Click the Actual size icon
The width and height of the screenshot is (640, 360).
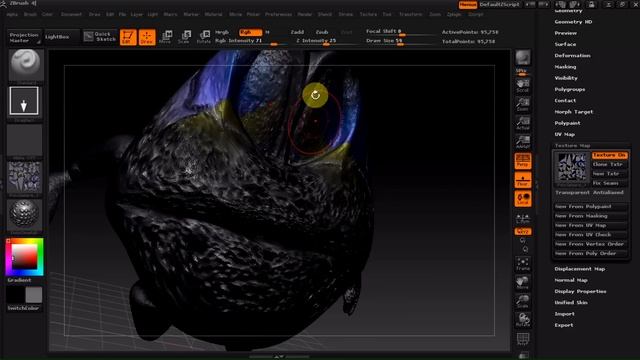(x=522, y=123)
